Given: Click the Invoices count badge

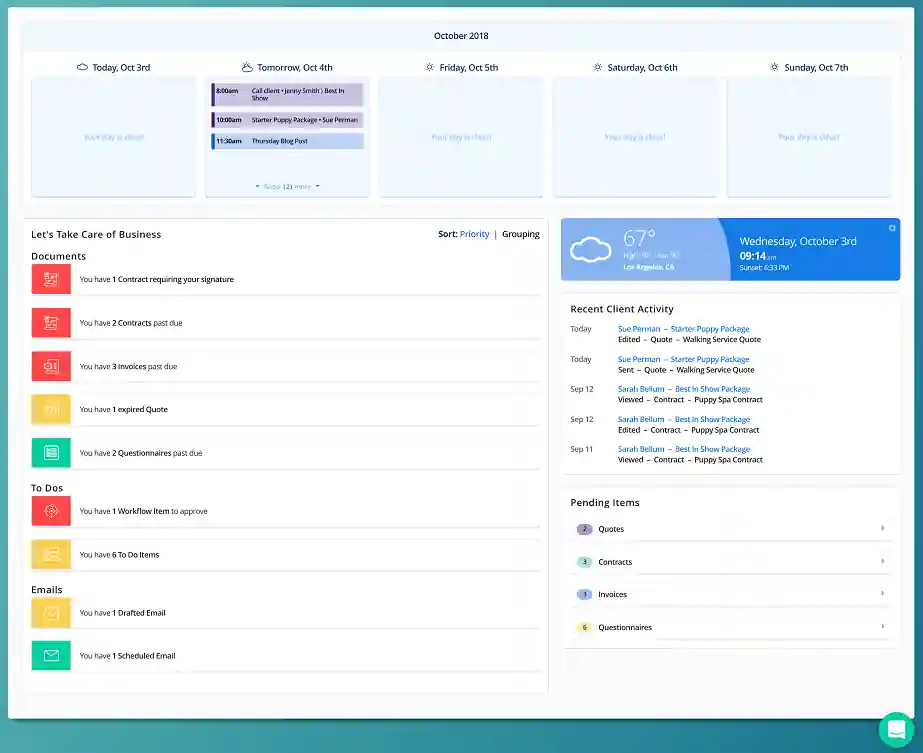Looking at the screenshot, I should (585, 594).
